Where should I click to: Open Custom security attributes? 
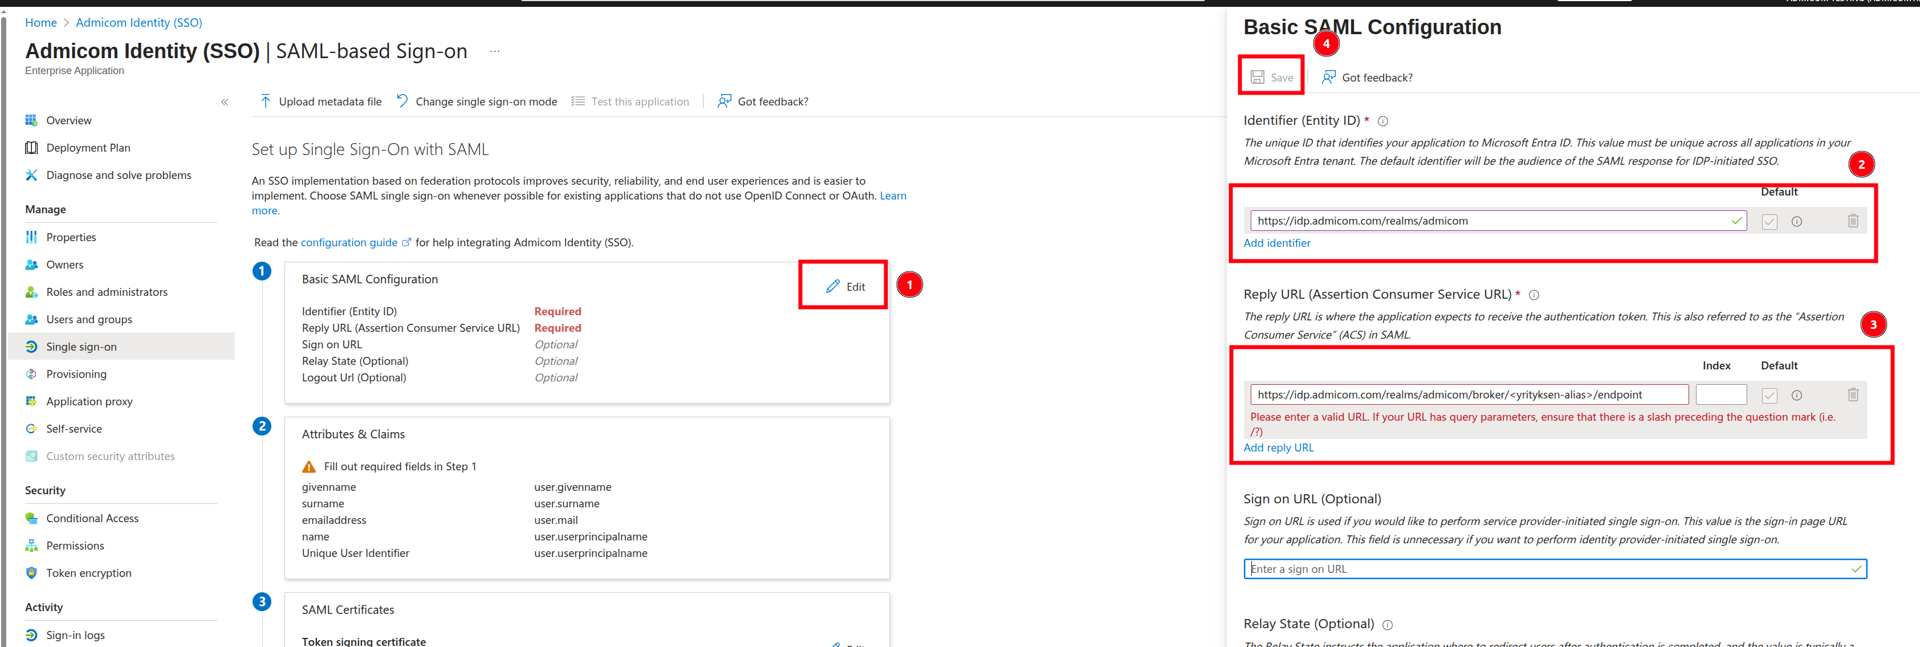[110, 456]
